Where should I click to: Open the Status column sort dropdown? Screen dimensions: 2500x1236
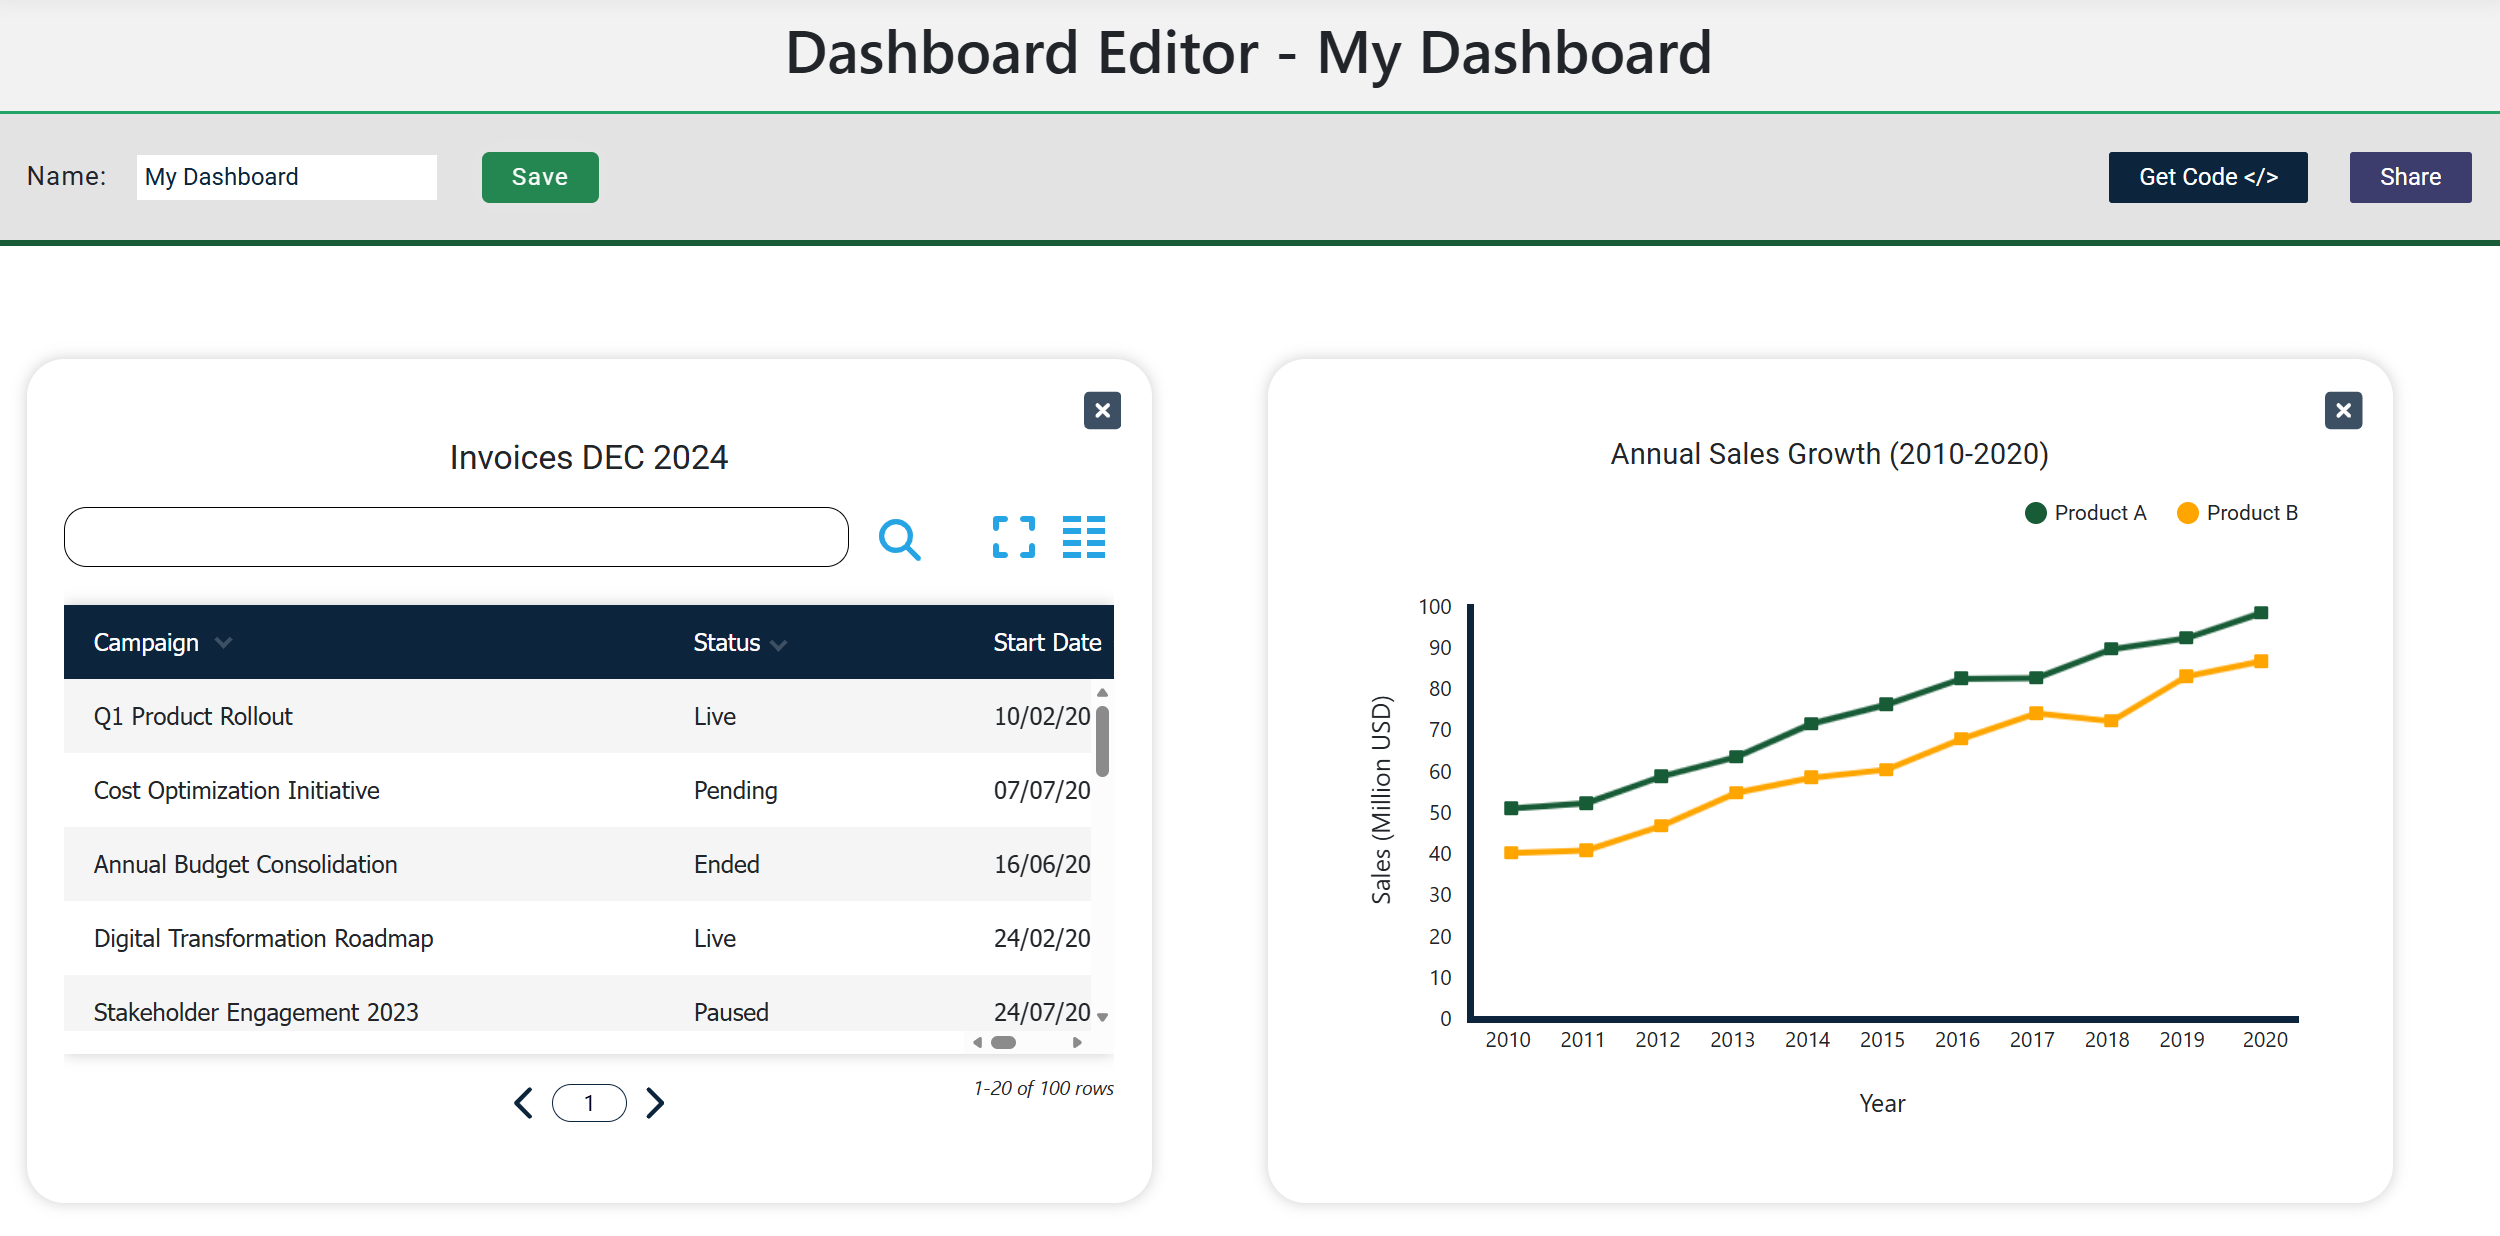[x=780, y=643]
